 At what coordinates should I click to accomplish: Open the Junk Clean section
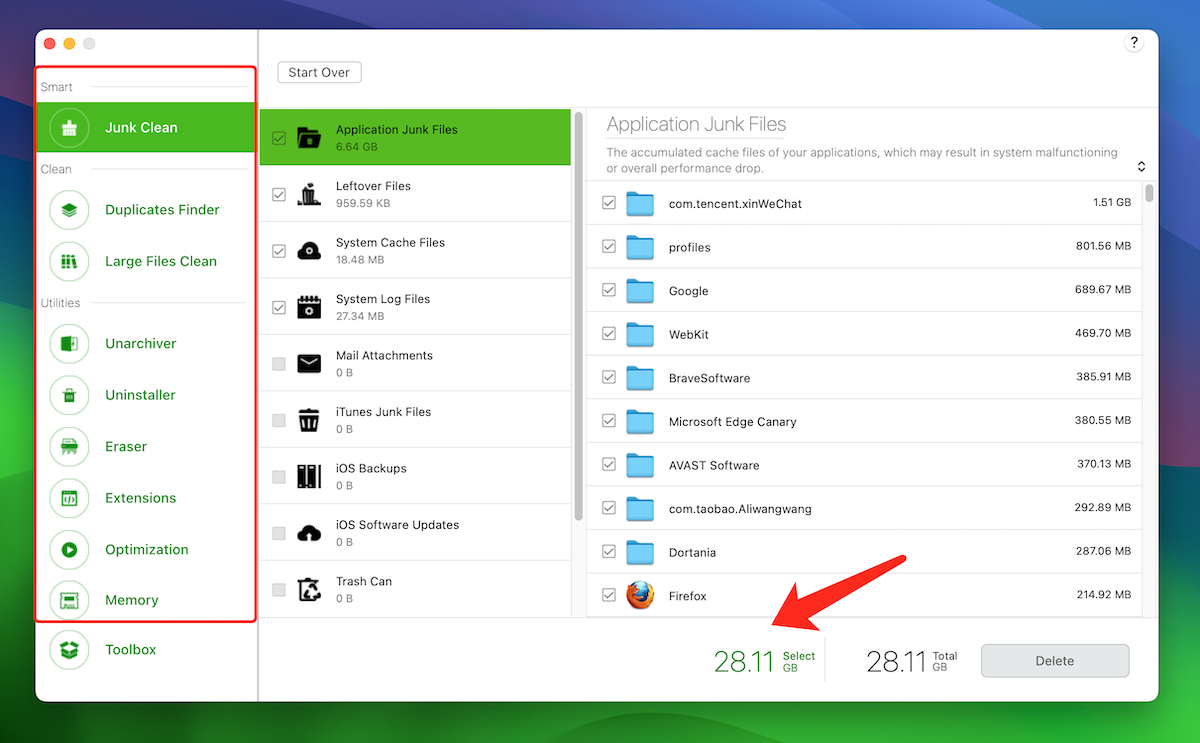[x=147, y=128]
